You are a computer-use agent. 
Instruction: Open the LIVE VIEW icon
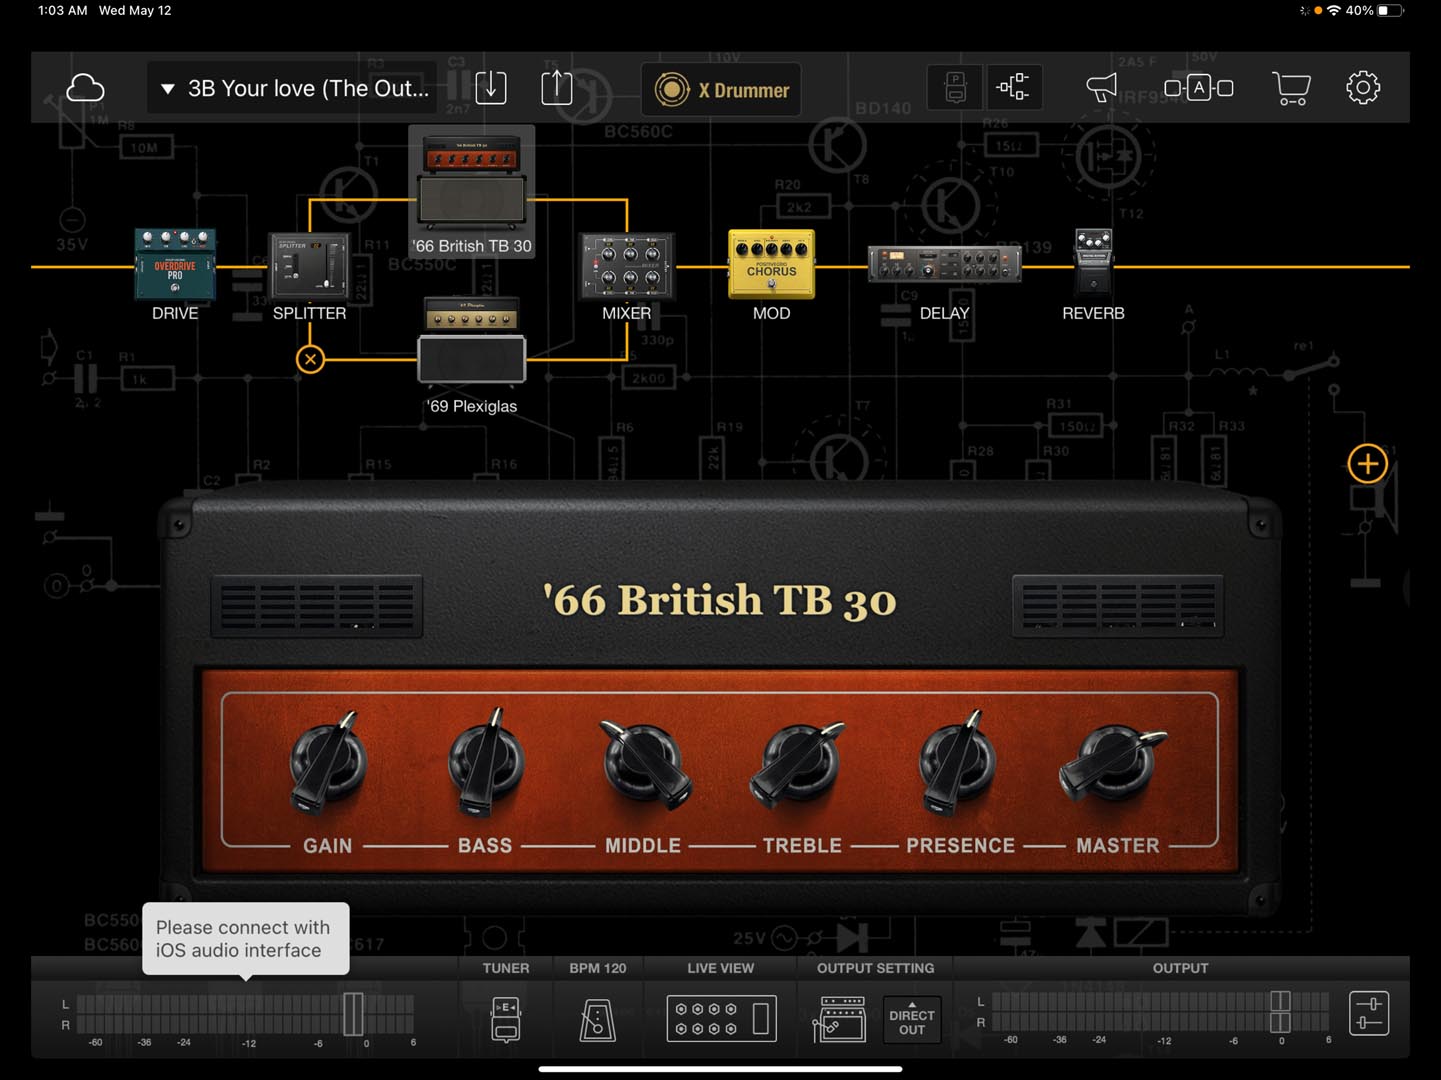tap(721, 1019)
